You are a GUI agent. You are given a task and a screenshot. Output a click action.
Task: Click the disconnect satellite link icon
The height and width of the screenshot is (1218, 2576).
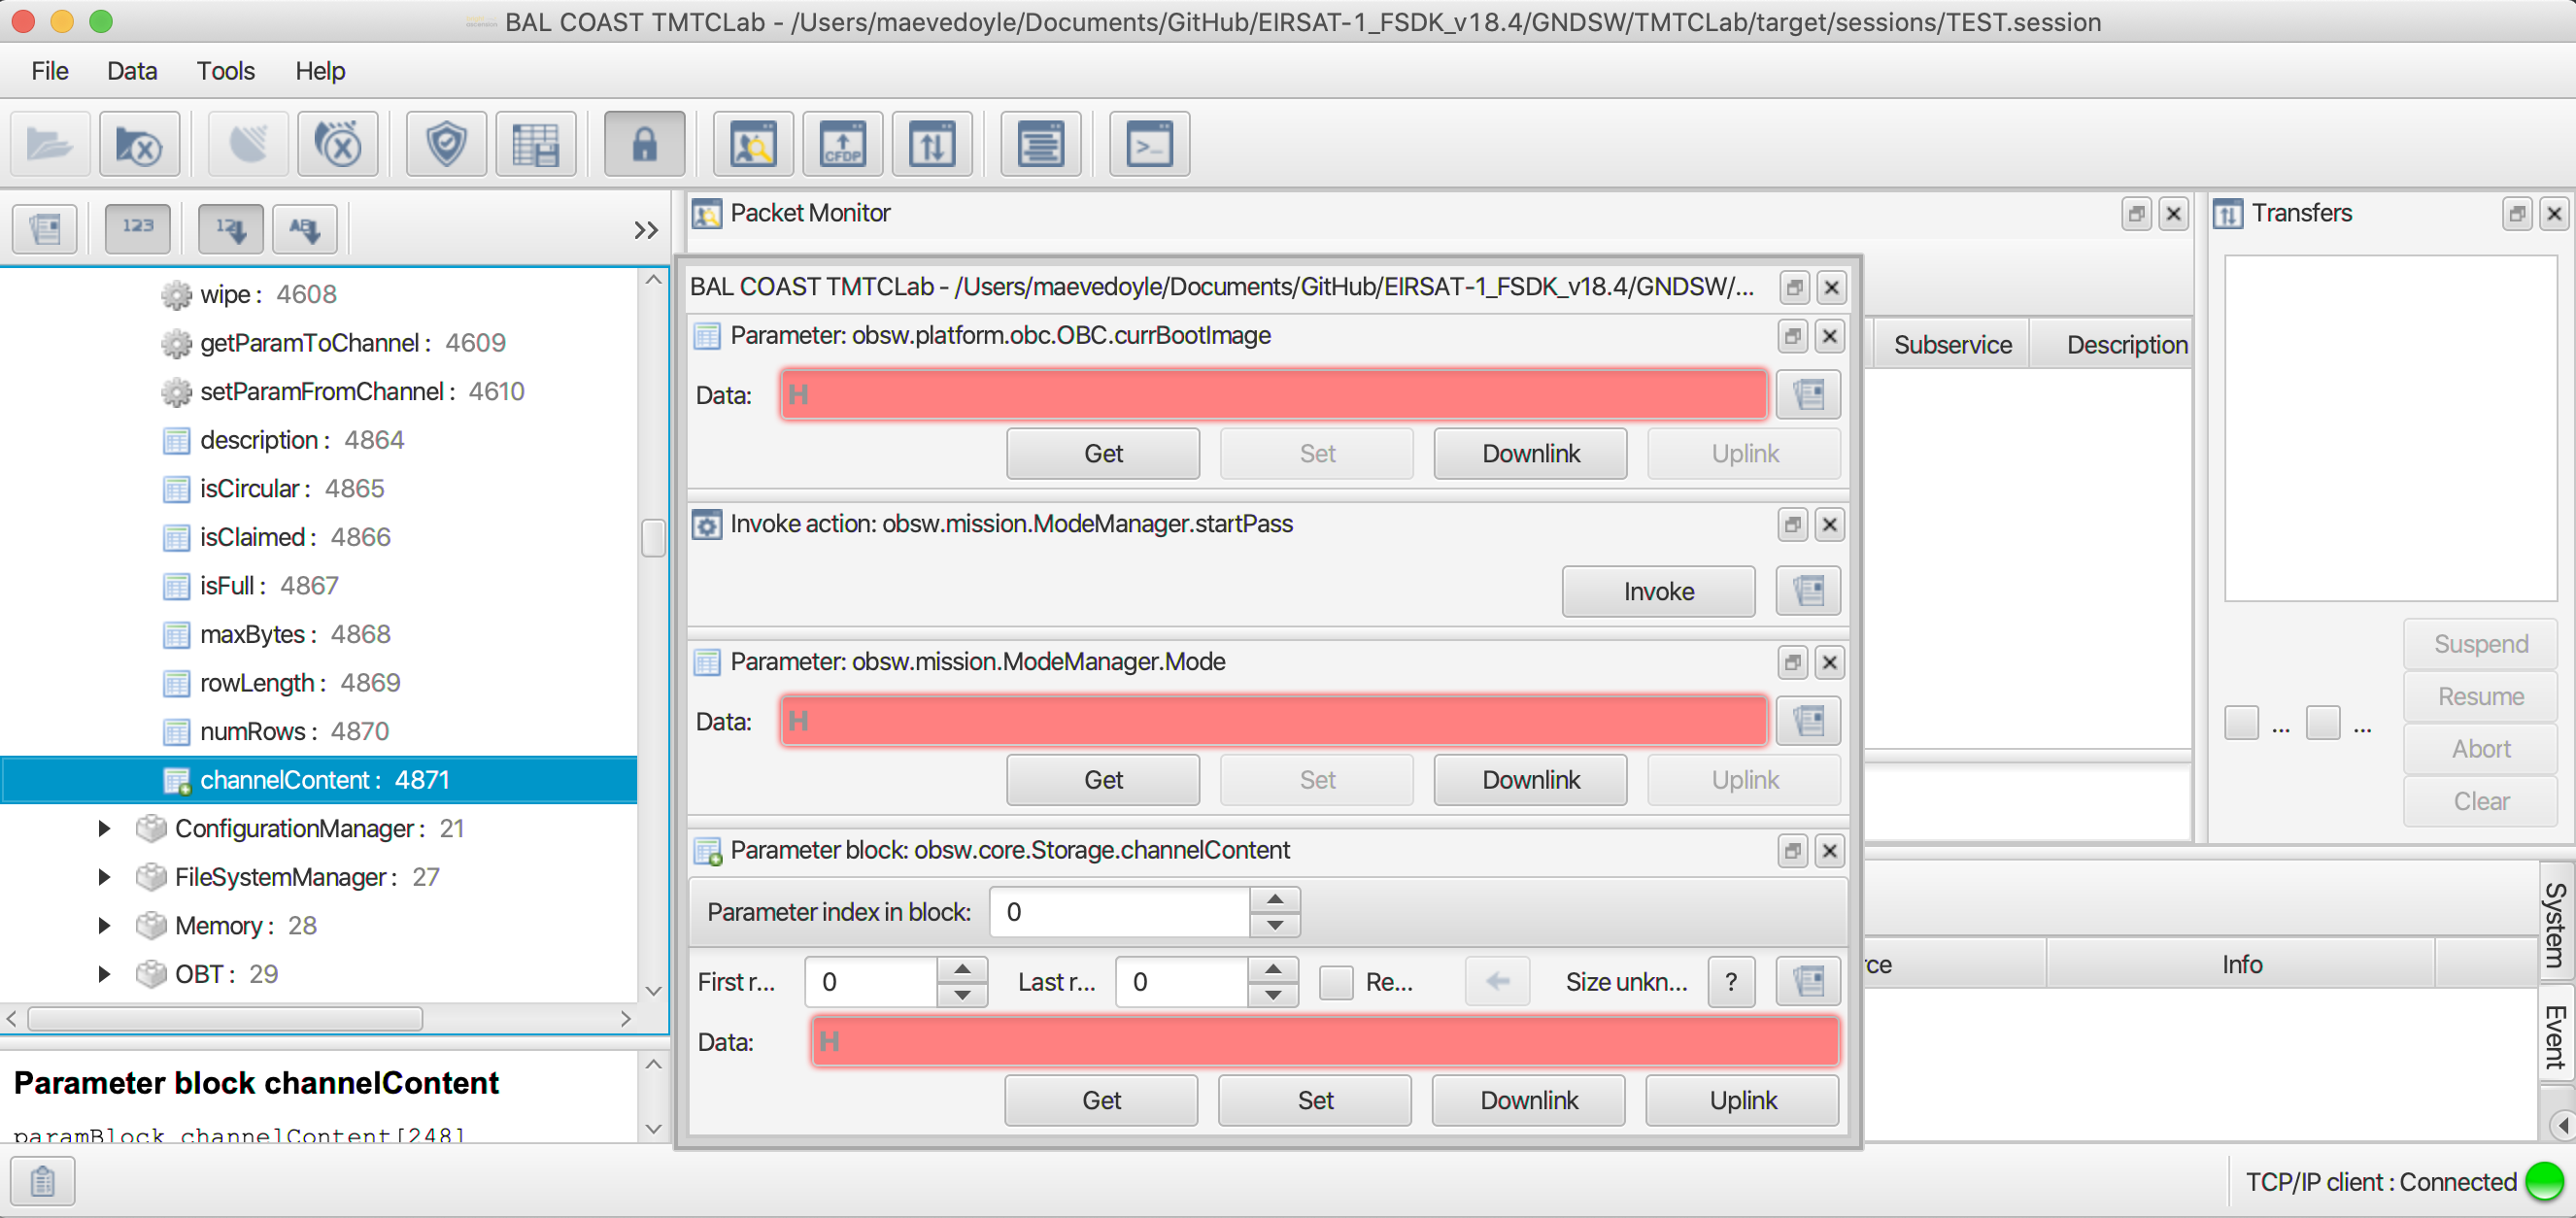coord(339,144)
